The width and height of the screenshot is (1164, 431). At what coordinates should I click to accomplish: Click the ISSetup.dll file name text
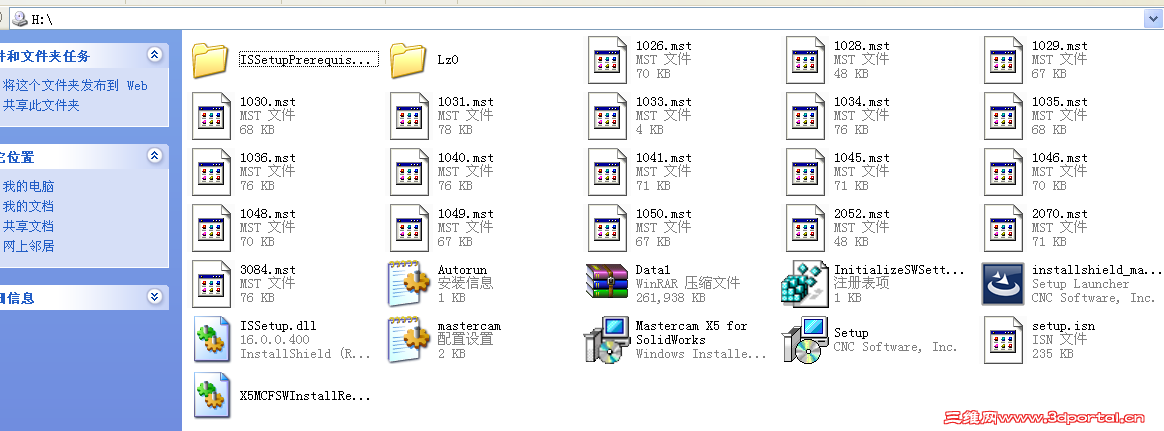click(x=278, y=326)
